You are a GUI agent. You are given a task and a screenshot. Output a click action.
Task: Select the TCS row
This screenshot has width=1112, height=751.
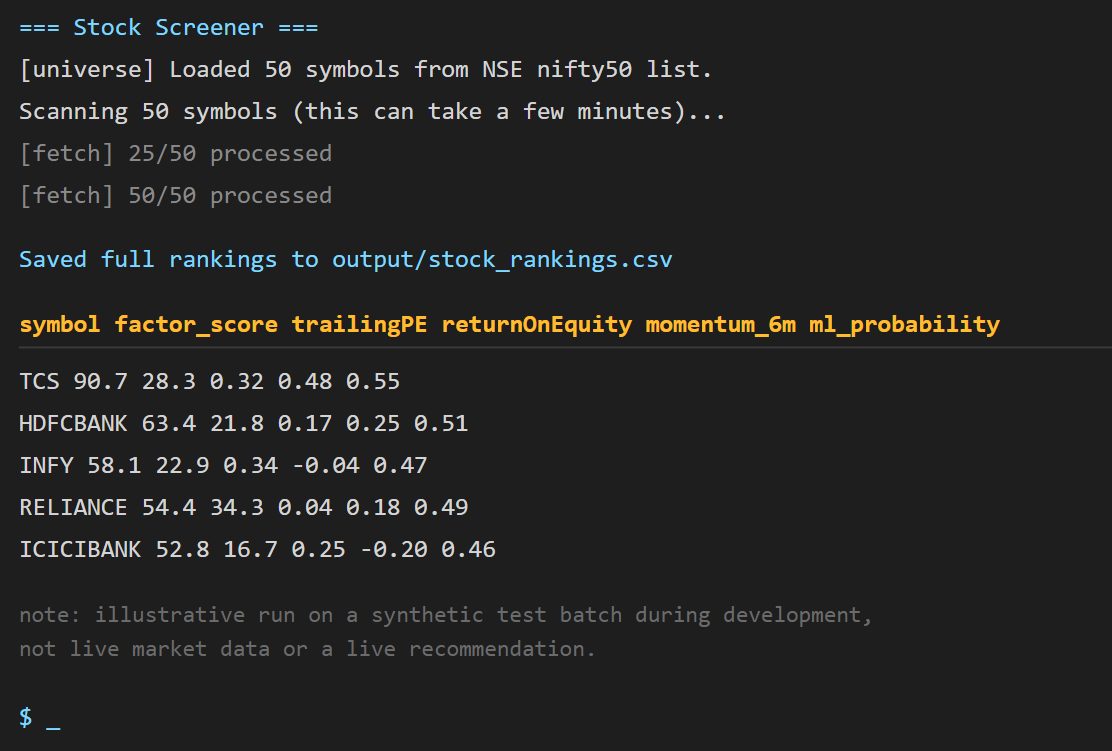209,382
